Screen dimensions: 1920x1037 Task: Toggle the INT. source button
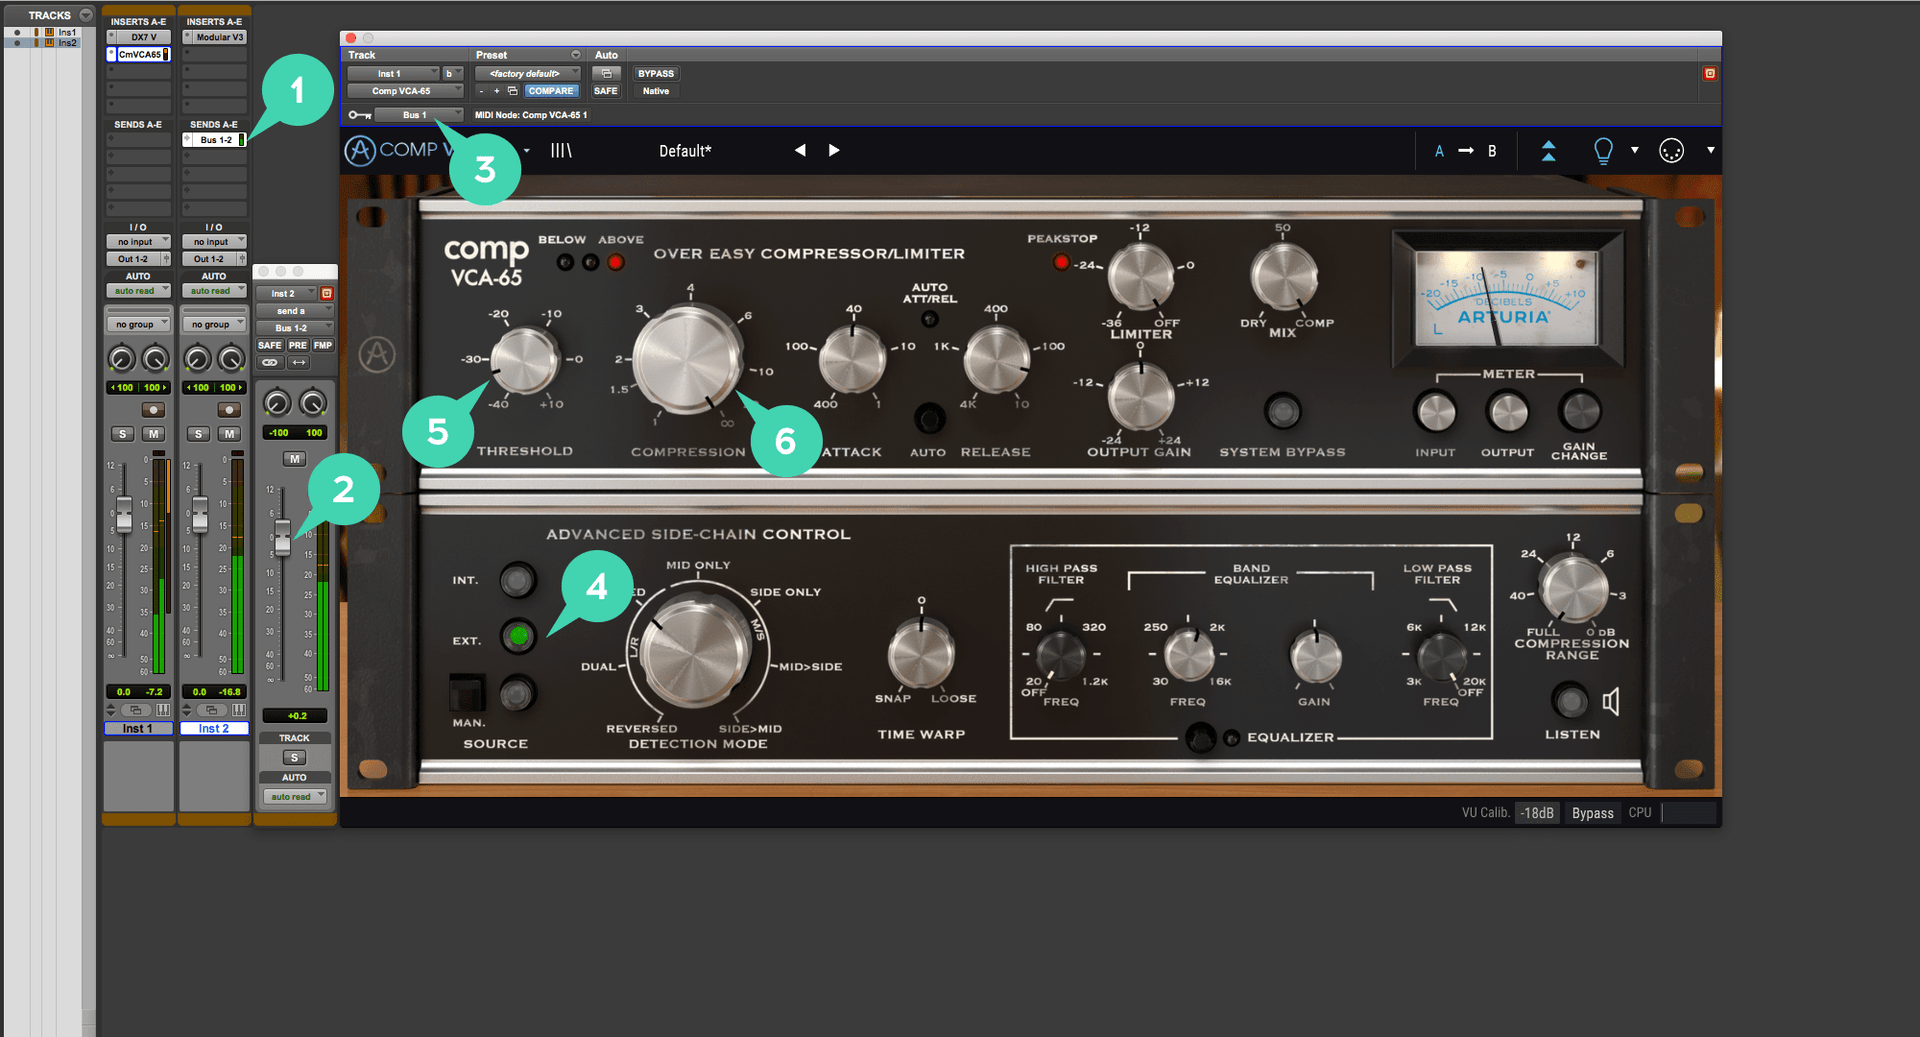tap(517, 579)
